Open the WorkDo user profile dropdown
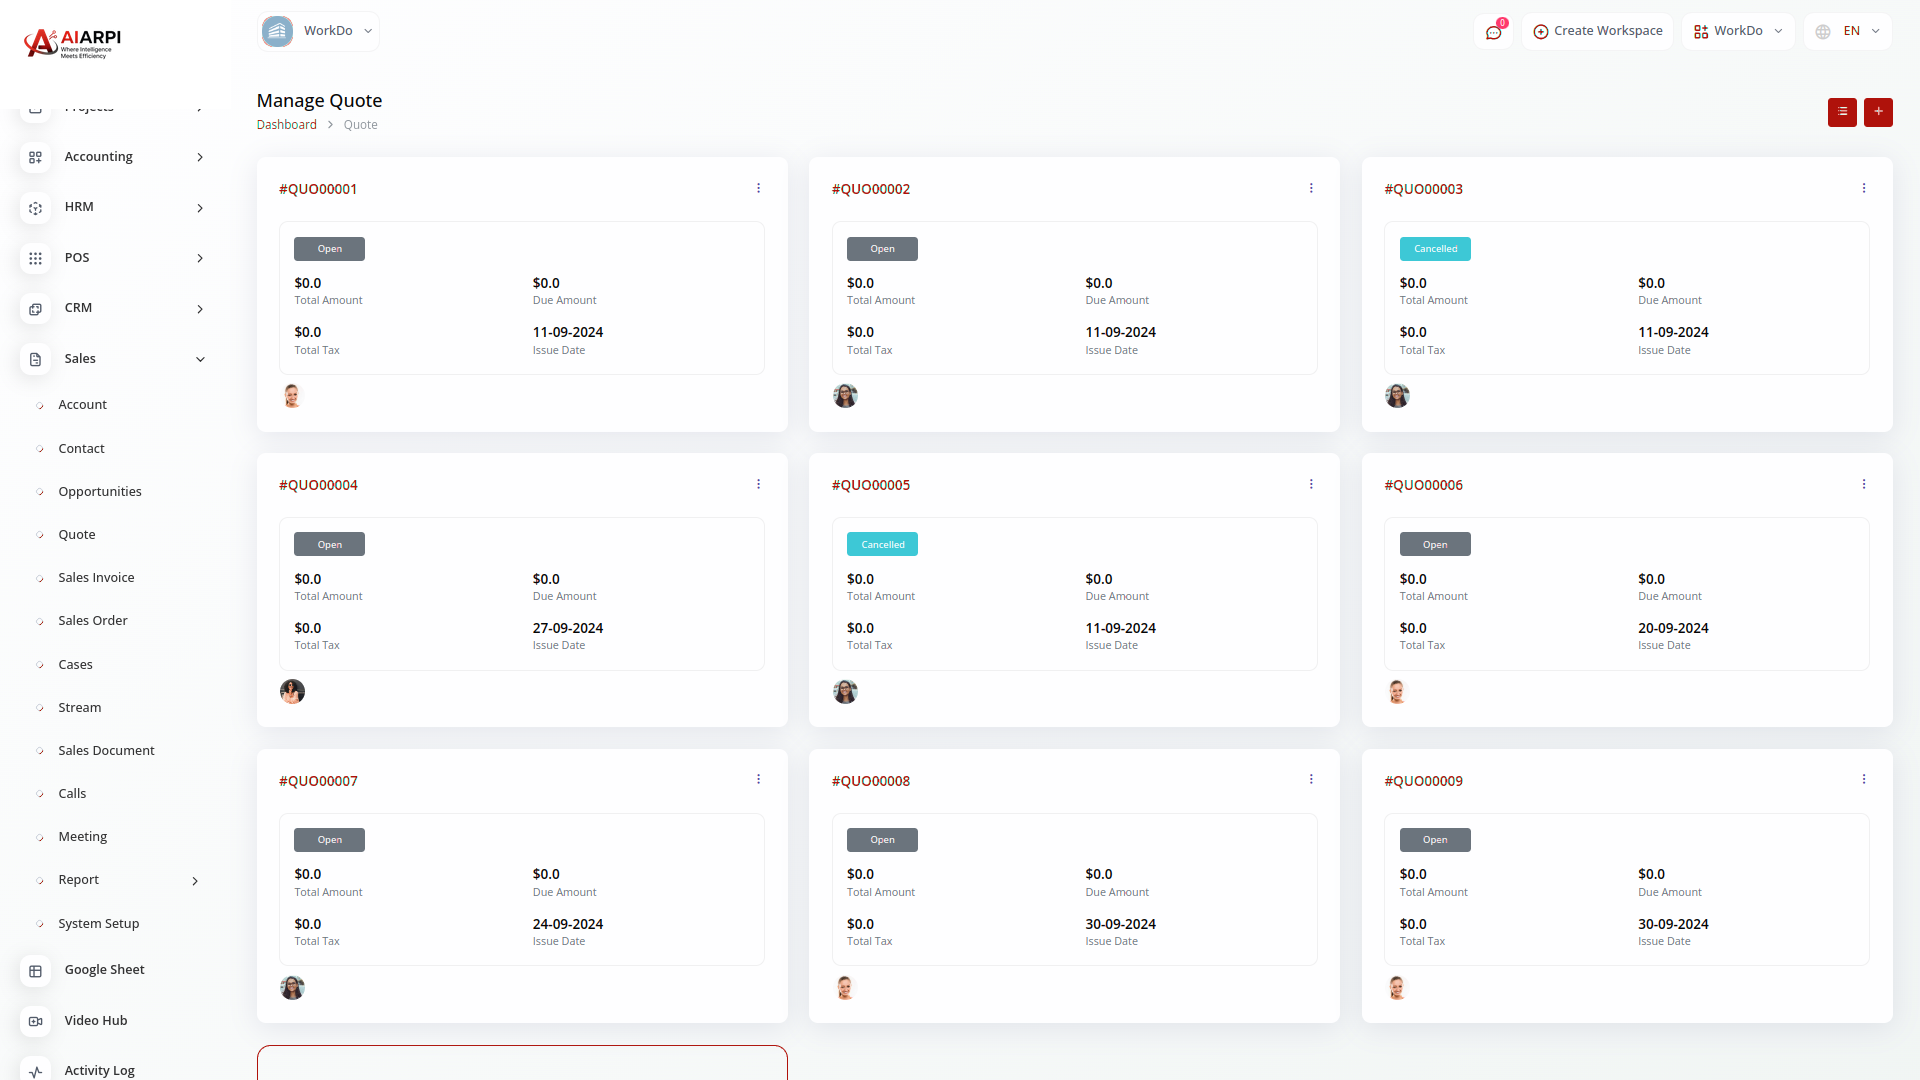Image resolution: width=1920 pixels, height=1080 pixels. click(1738, 31)
